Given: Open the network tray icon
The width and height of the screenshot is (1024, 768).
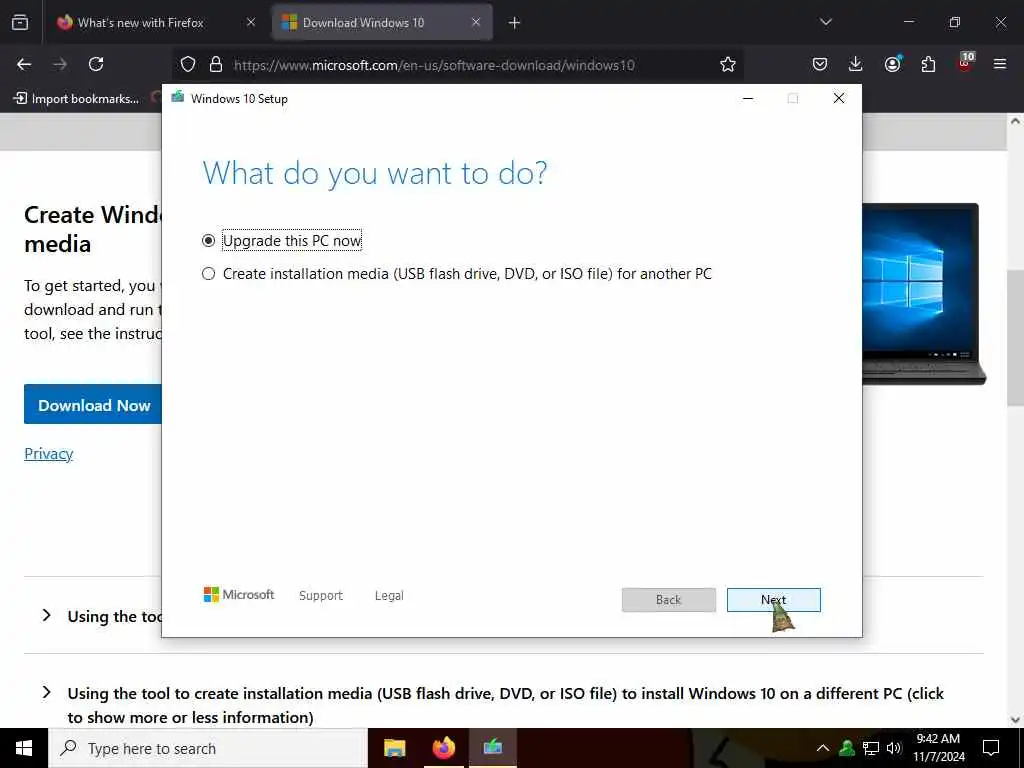Looking at the screenshot, I should (871, 748).
